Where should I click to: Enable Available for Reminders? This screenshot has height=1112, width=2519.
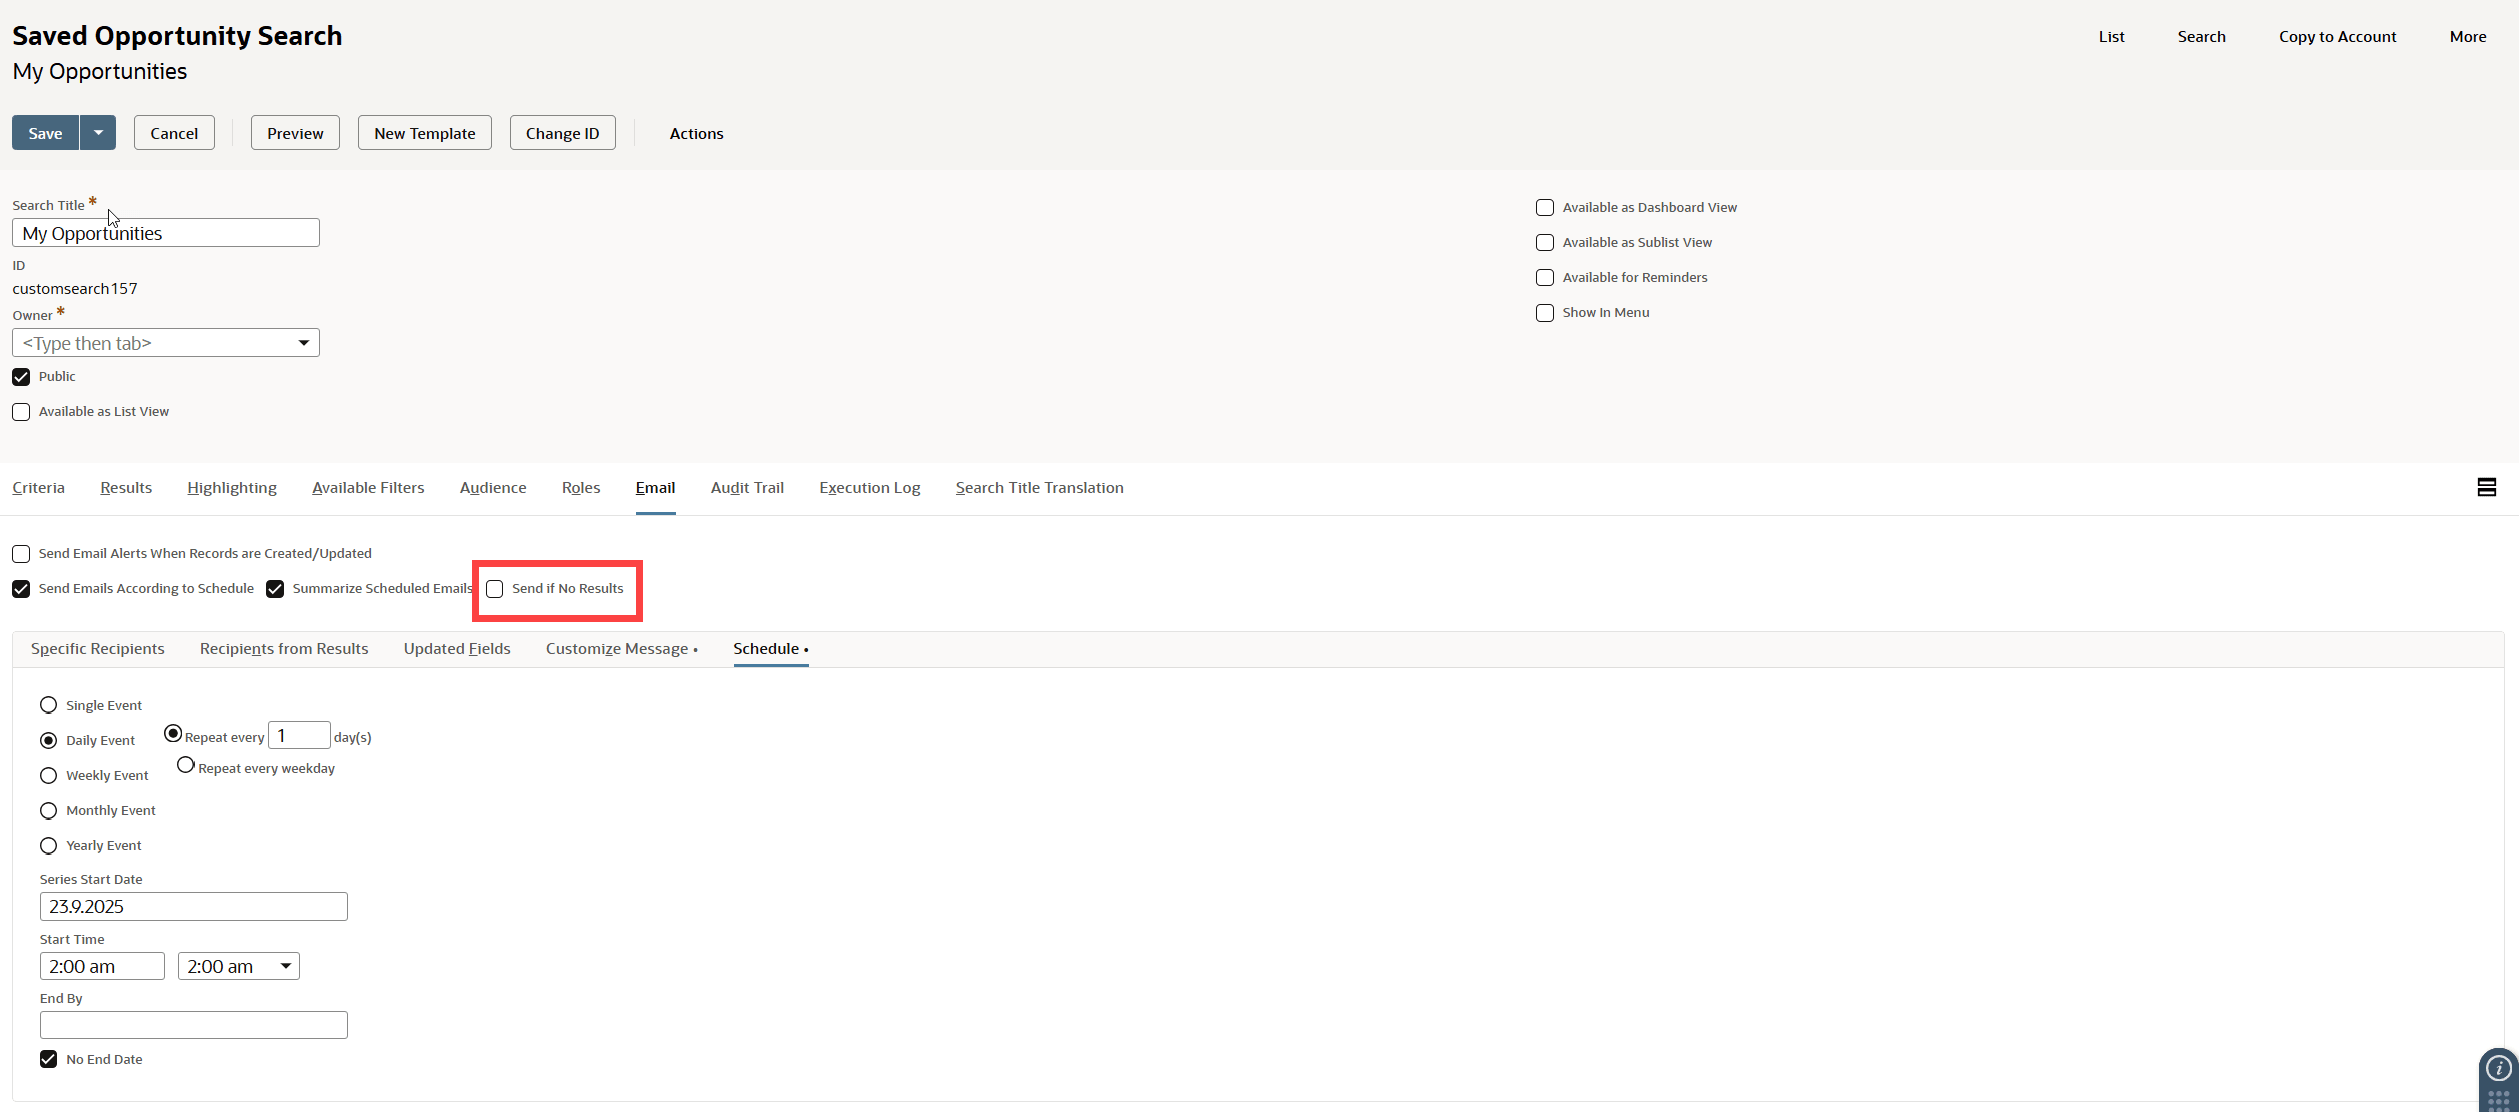point(1545,278)
